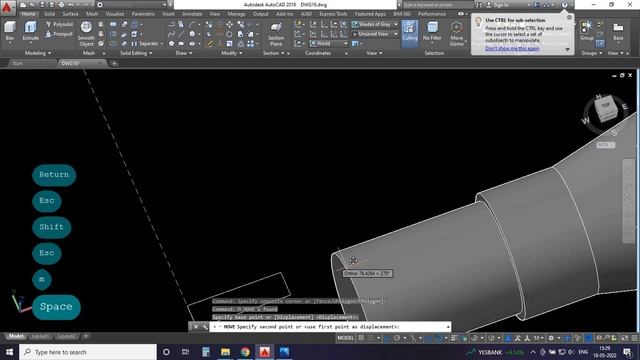Toggle Clean Screen at status bar end
Screen dimensions: 640x360
click(x=624, y=338)
